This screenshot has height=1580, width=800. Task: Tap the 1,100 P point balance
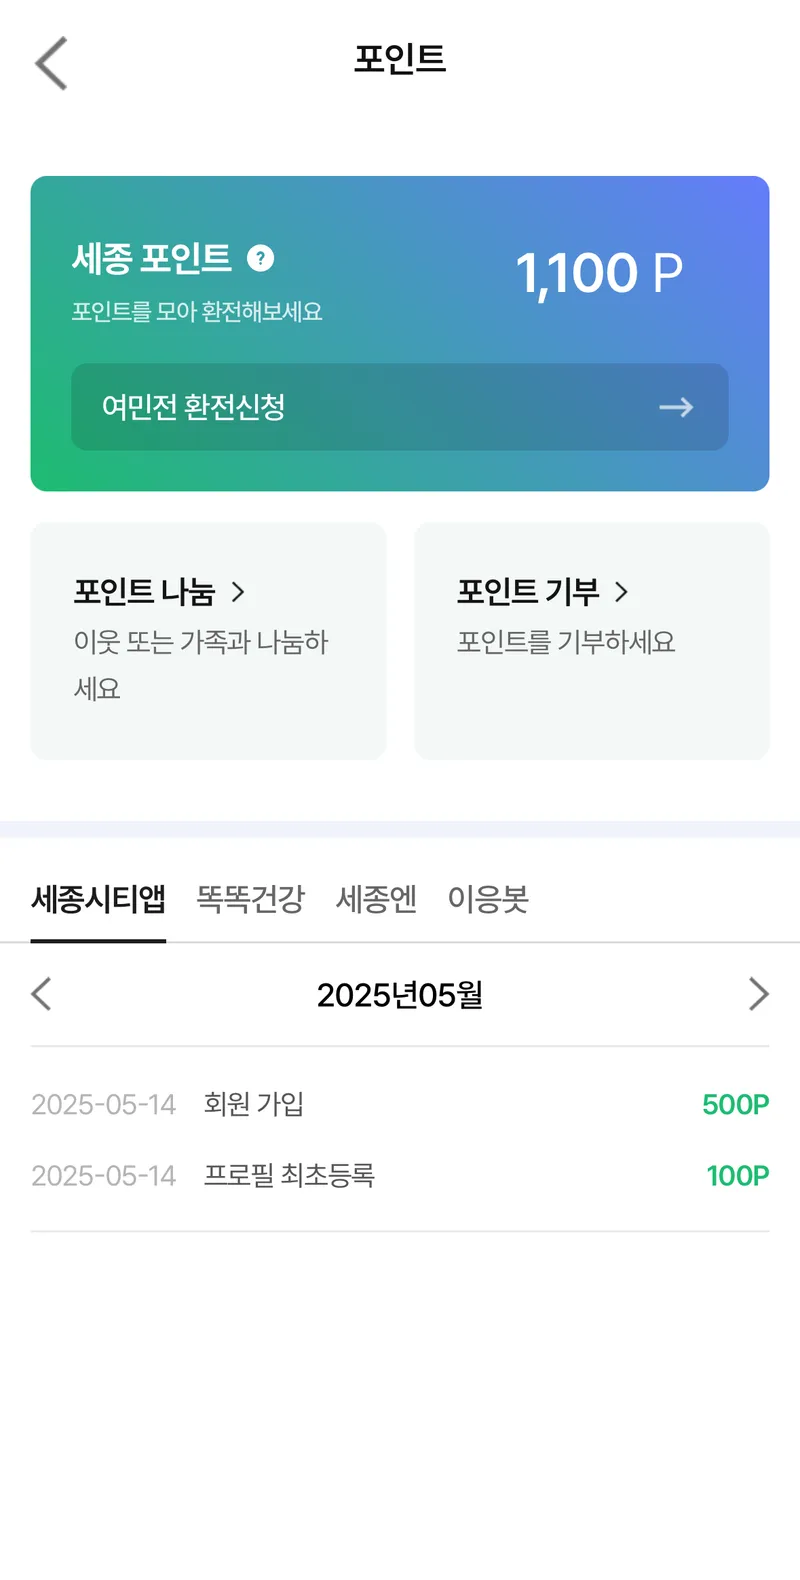tap(599, 273)
